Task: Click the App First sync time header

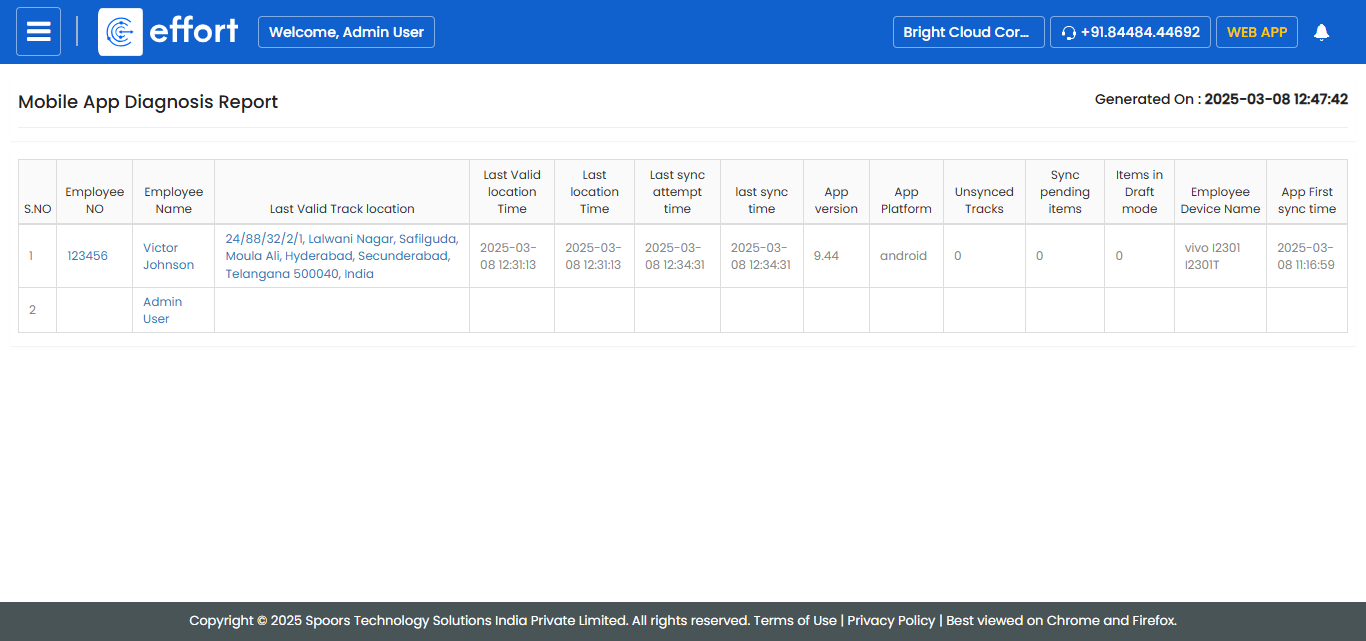Action: tap(1306, 200)
